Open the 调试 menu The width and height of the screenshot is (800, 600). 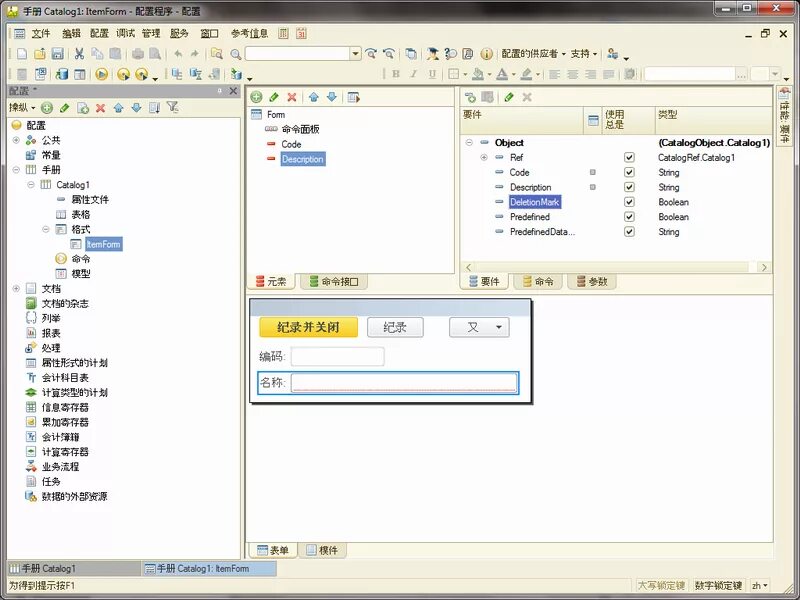126,34
